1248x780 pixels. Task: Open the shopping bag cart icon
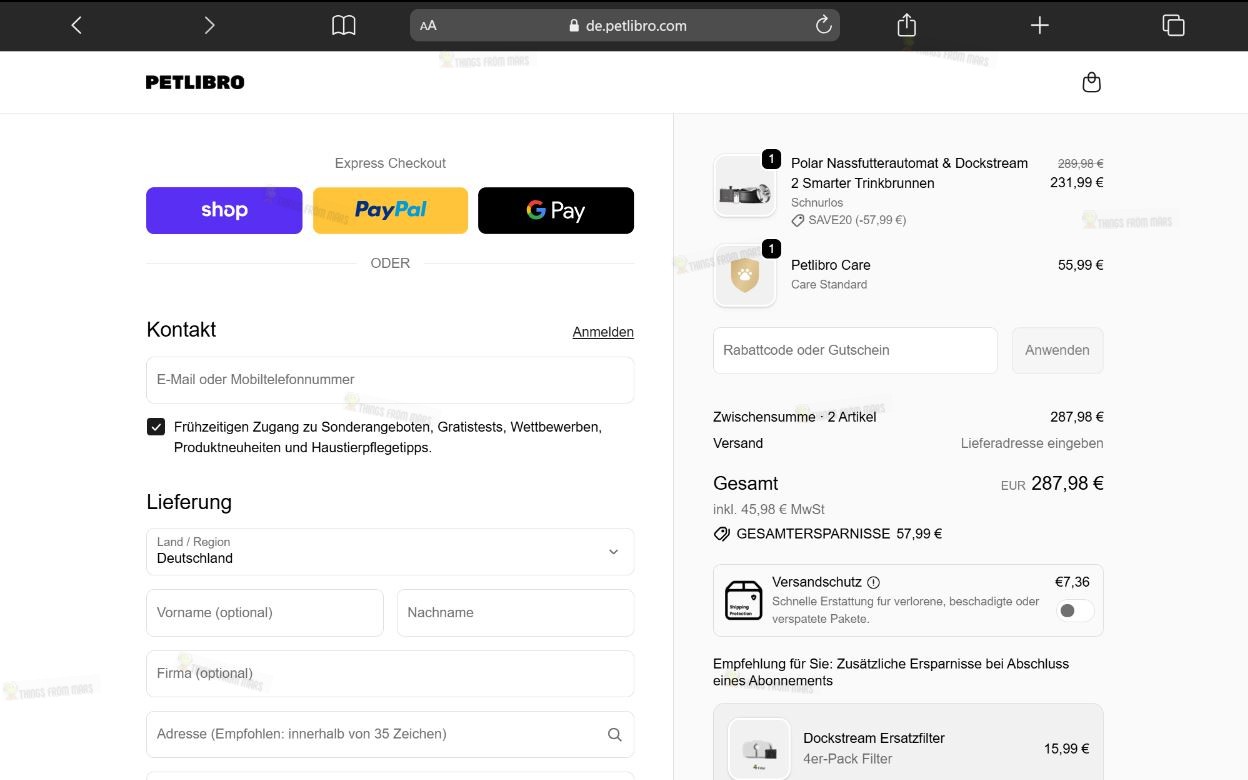coord(1092,82)
